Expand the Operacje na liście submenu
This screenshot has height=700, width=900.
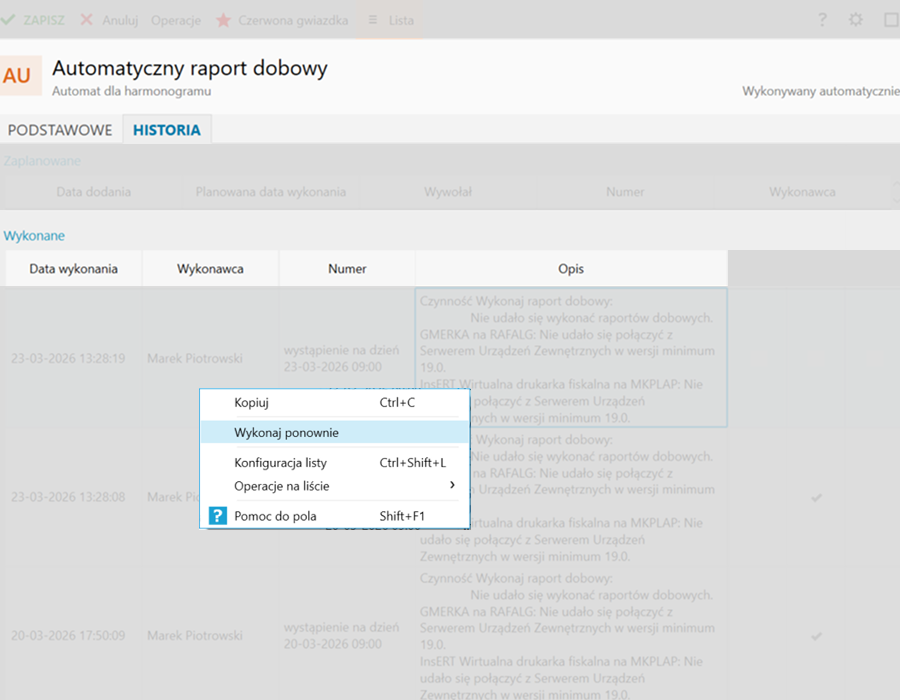pos(281,486)
